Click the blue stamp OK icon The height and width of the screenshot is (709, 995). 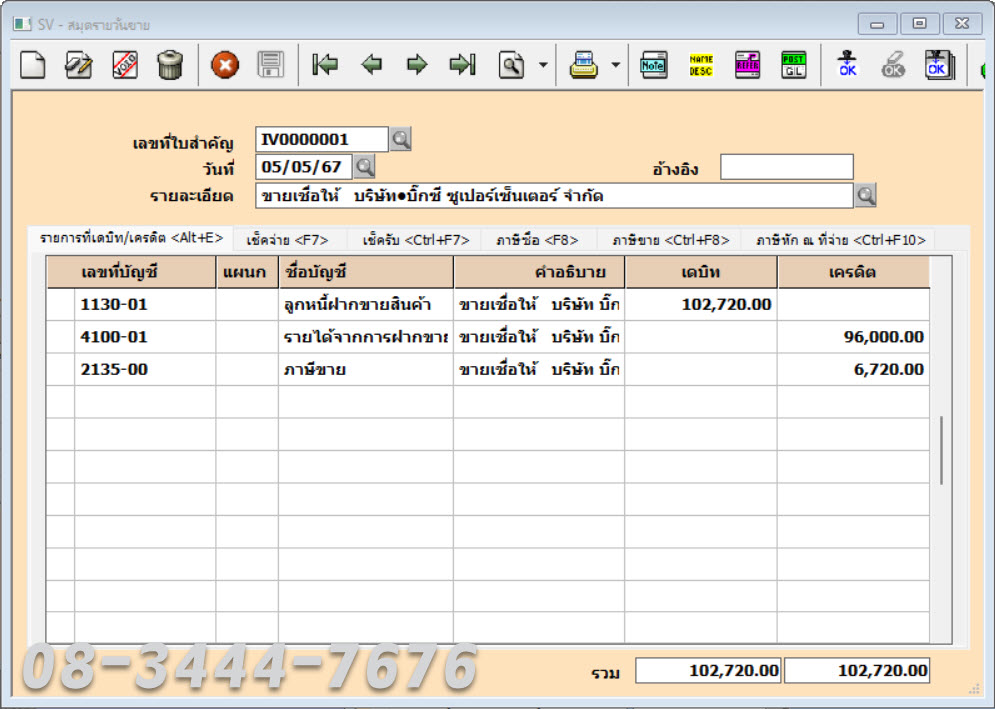click(848, 65)
